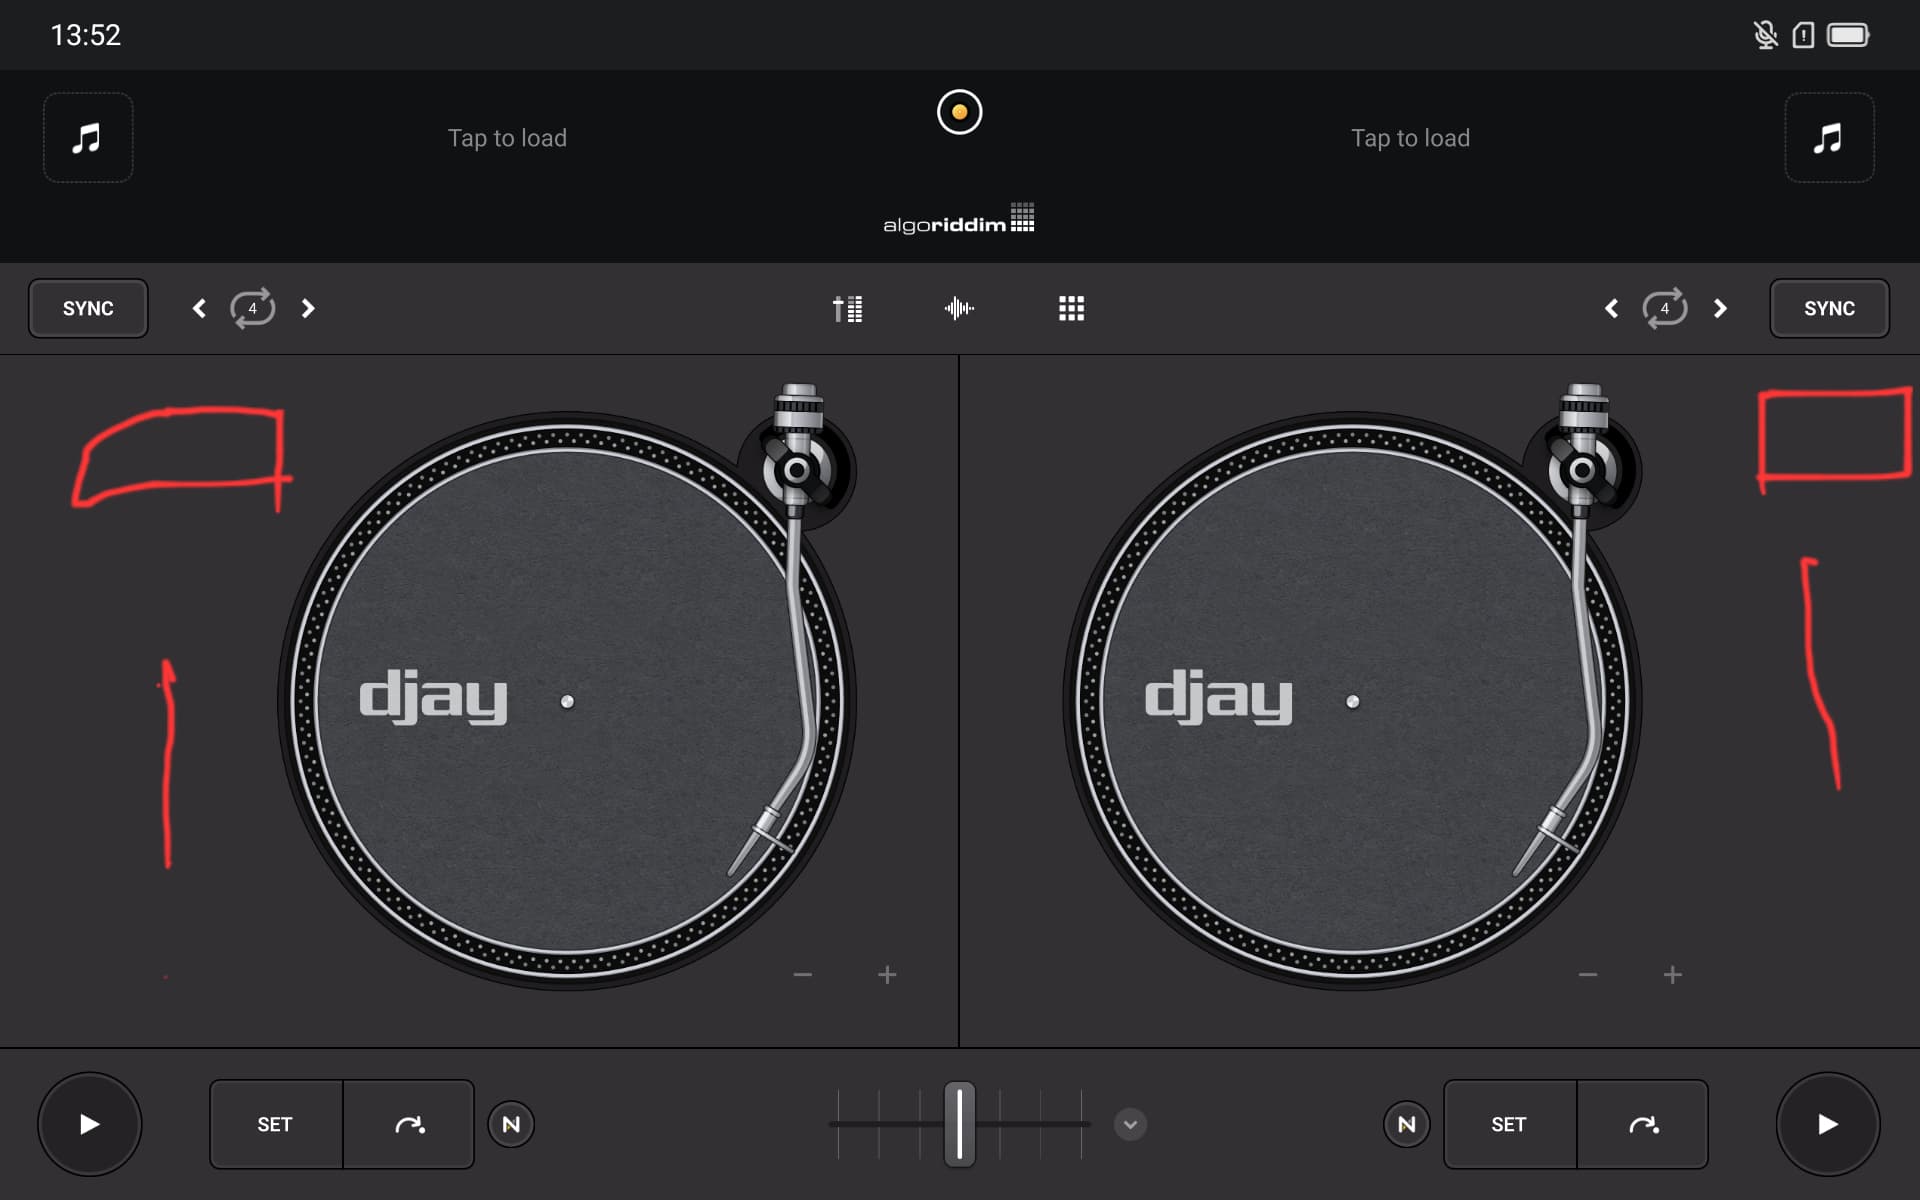This screenshot has height=1200, width=1920.
Task: Decrease left deck loop length arrow
Action: [x=199, y=308]
